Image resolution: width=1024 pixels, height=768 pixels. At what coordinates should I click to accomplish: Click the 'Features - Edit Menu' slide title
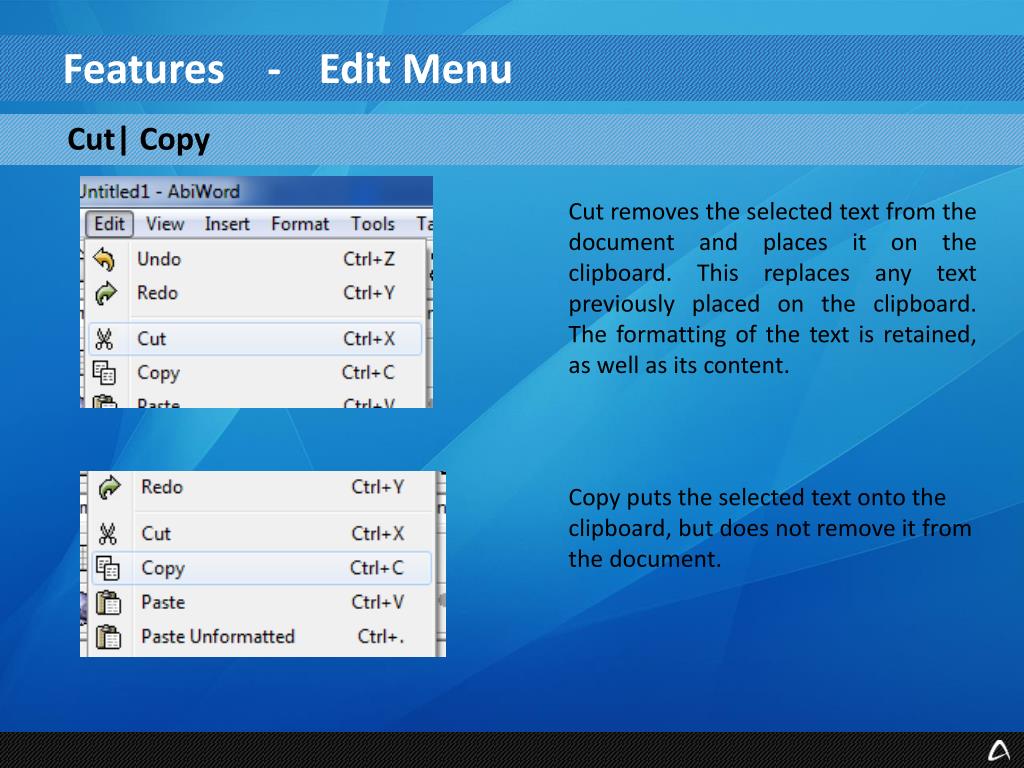(x=287, y=69)
